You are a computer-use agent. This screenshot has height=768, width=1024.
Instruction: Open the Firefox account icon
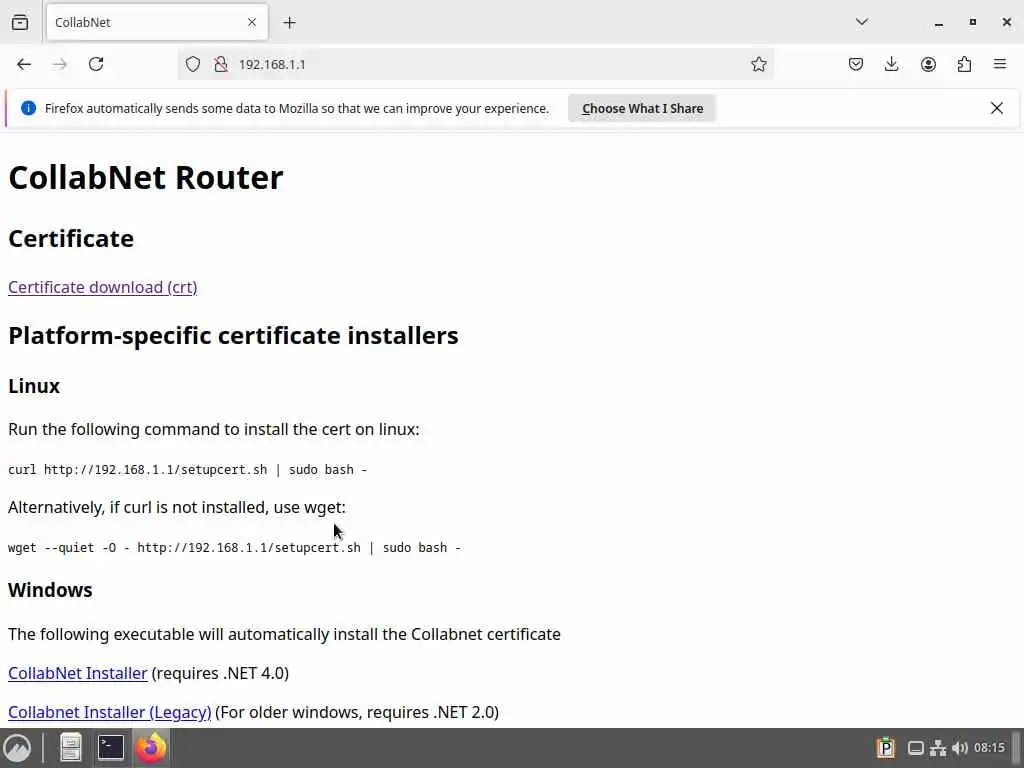coord(928,64)
